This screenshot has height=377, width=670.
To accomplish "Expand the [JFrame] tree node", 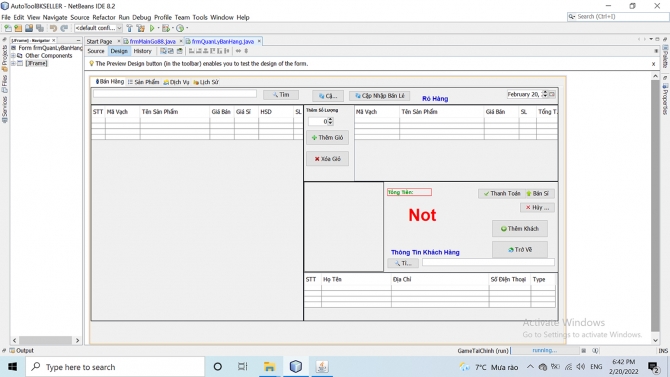I will 13,63.
